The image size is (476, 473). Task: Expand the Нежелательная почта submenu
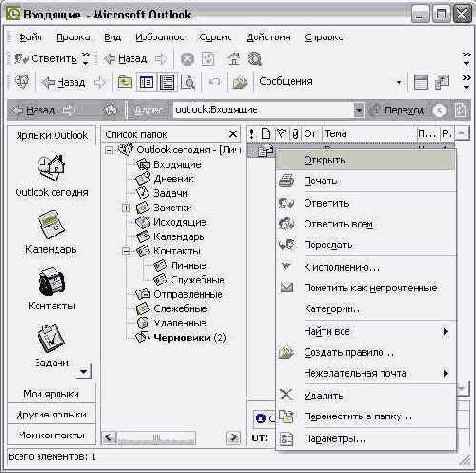(x=366, y=373)
